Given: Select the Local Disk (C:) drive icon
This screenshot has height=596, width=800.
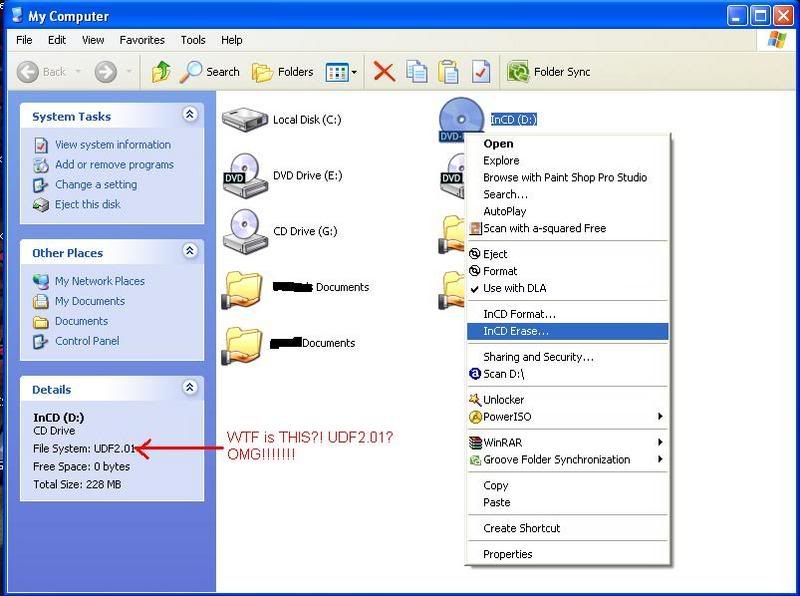Looking at the screenshot, I should 245,119.
